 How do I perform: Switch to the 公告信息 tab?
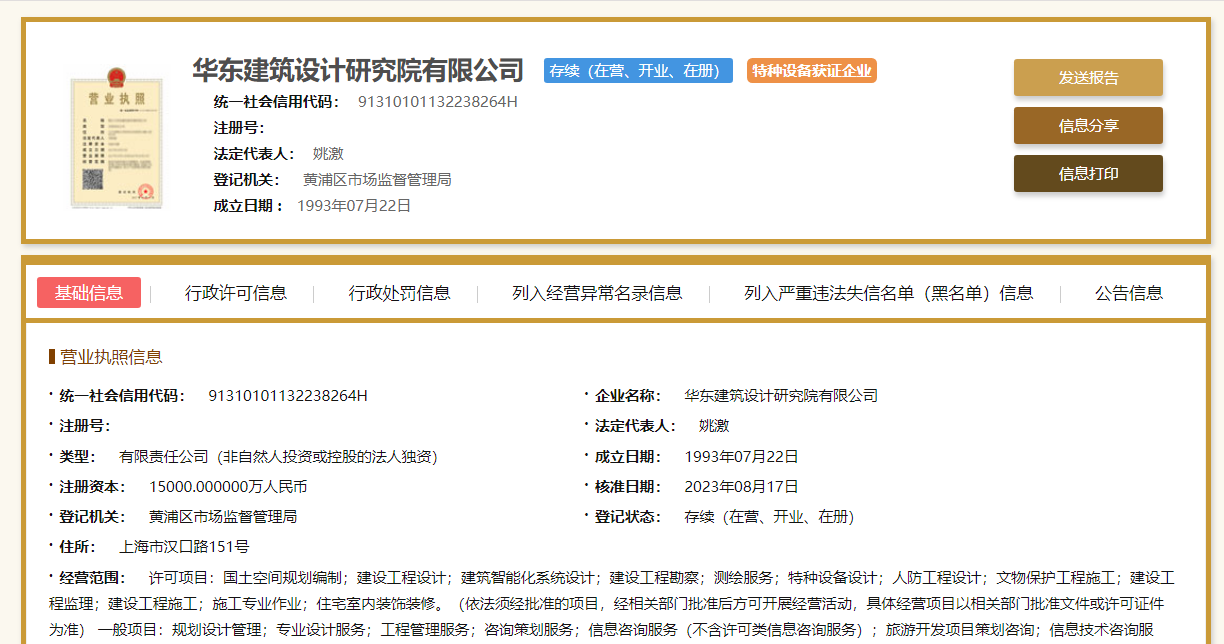1129,293
